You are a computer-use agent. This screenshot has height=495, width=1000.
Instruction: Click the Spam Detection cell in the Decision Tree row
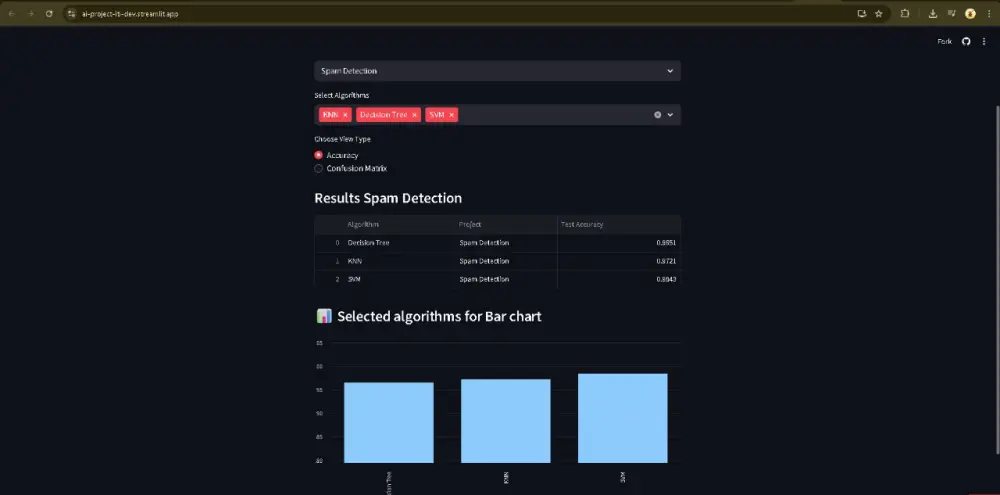click(506, 243)
